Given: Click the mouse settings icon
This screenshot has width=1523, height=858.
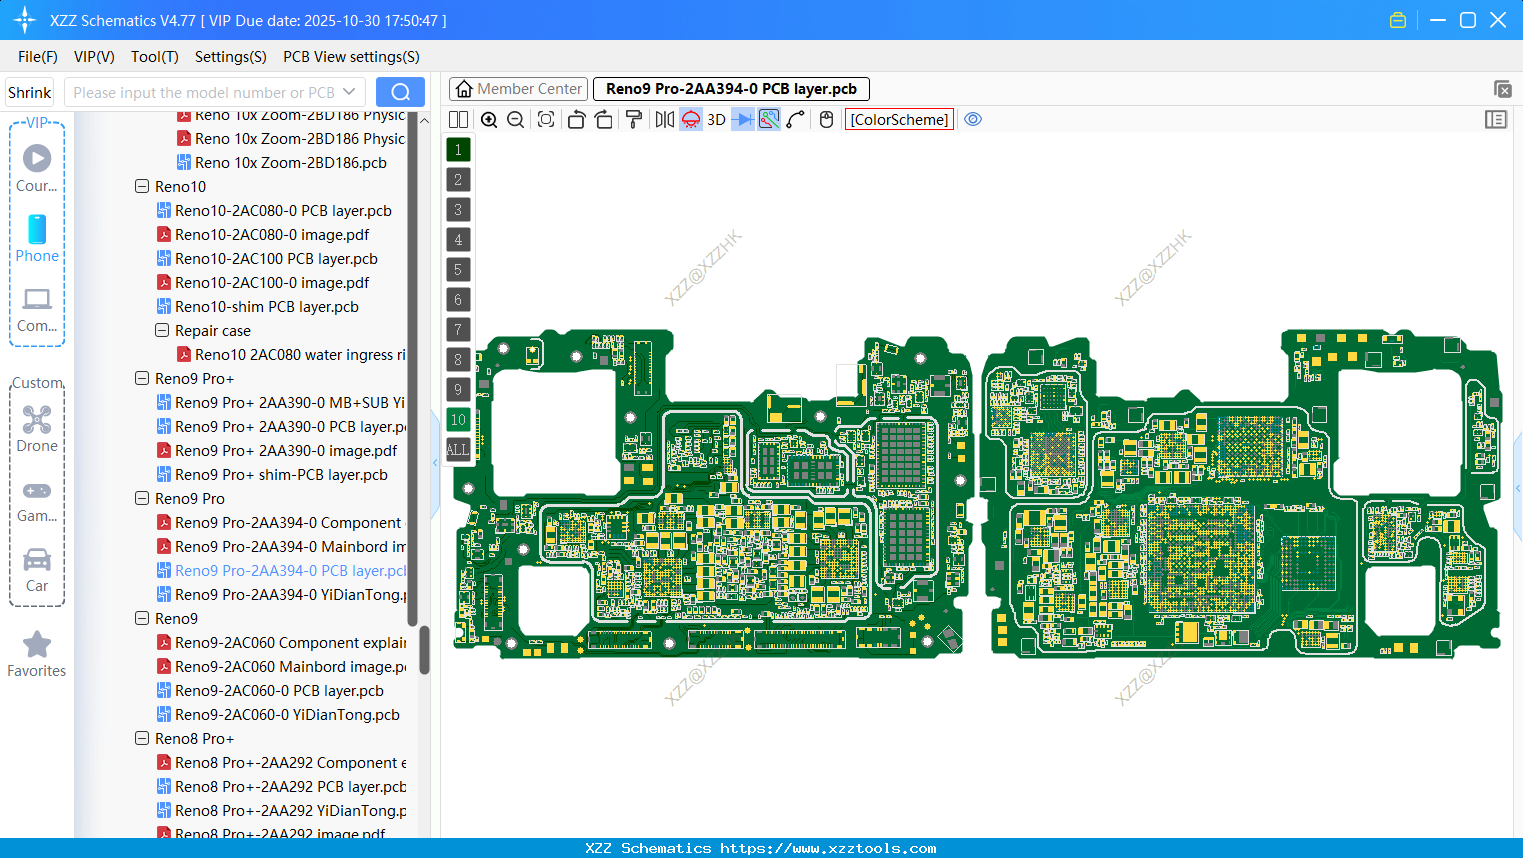Looking at the screenshot, I should (x=826, y=120).
